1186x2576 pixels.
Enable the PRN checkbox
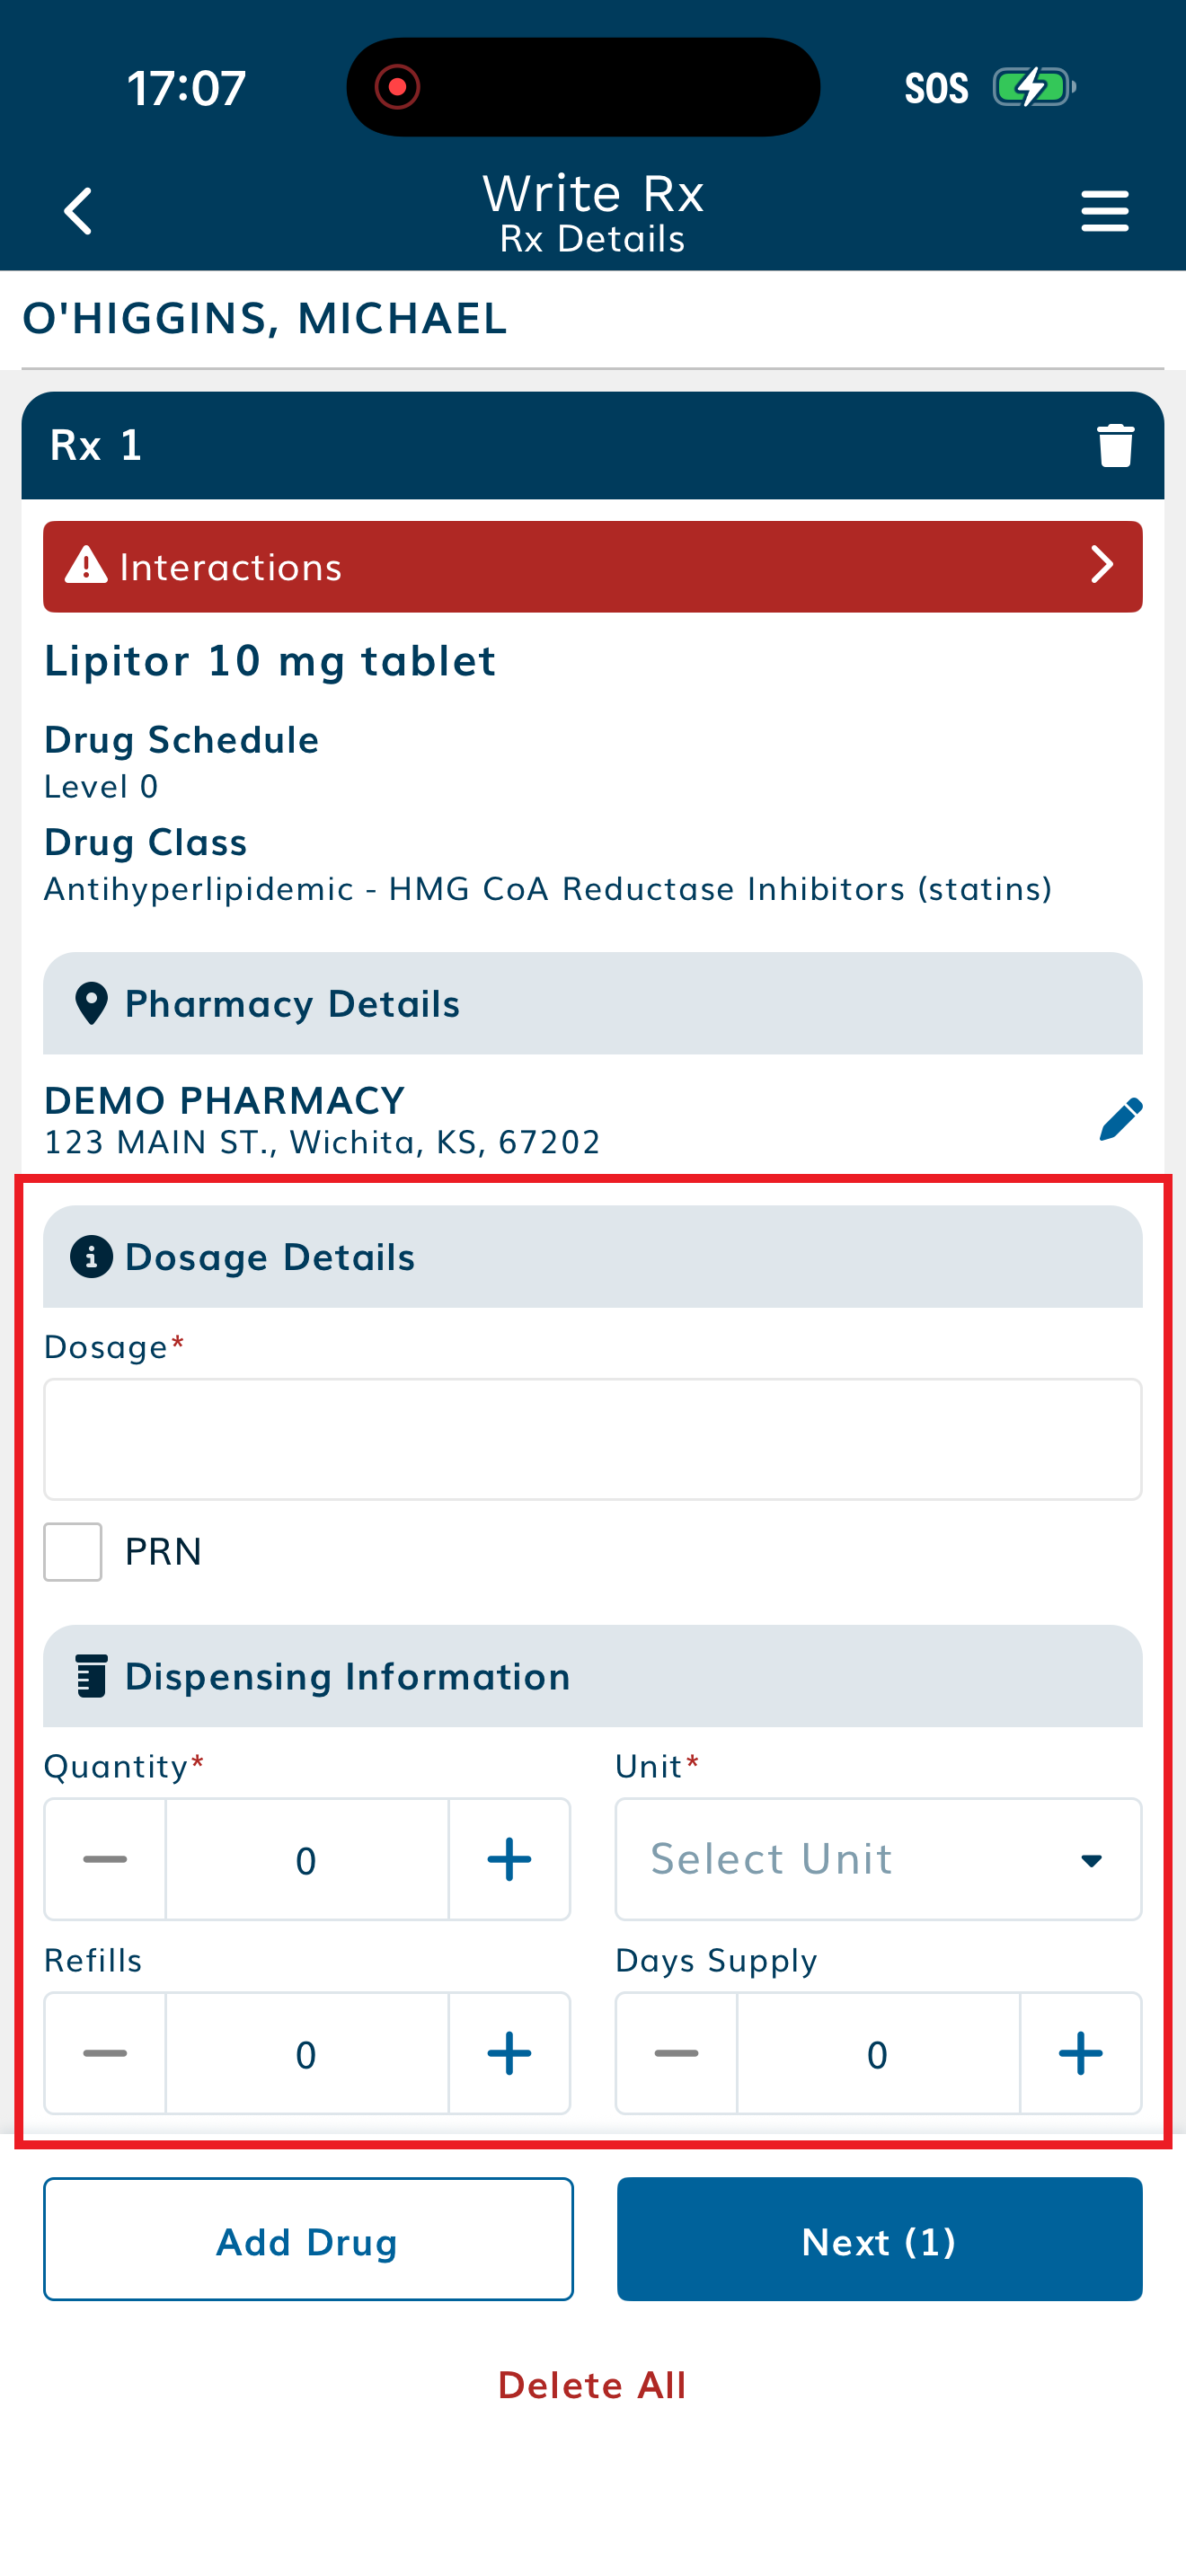pyautogui.click(x=73, y=1551)
